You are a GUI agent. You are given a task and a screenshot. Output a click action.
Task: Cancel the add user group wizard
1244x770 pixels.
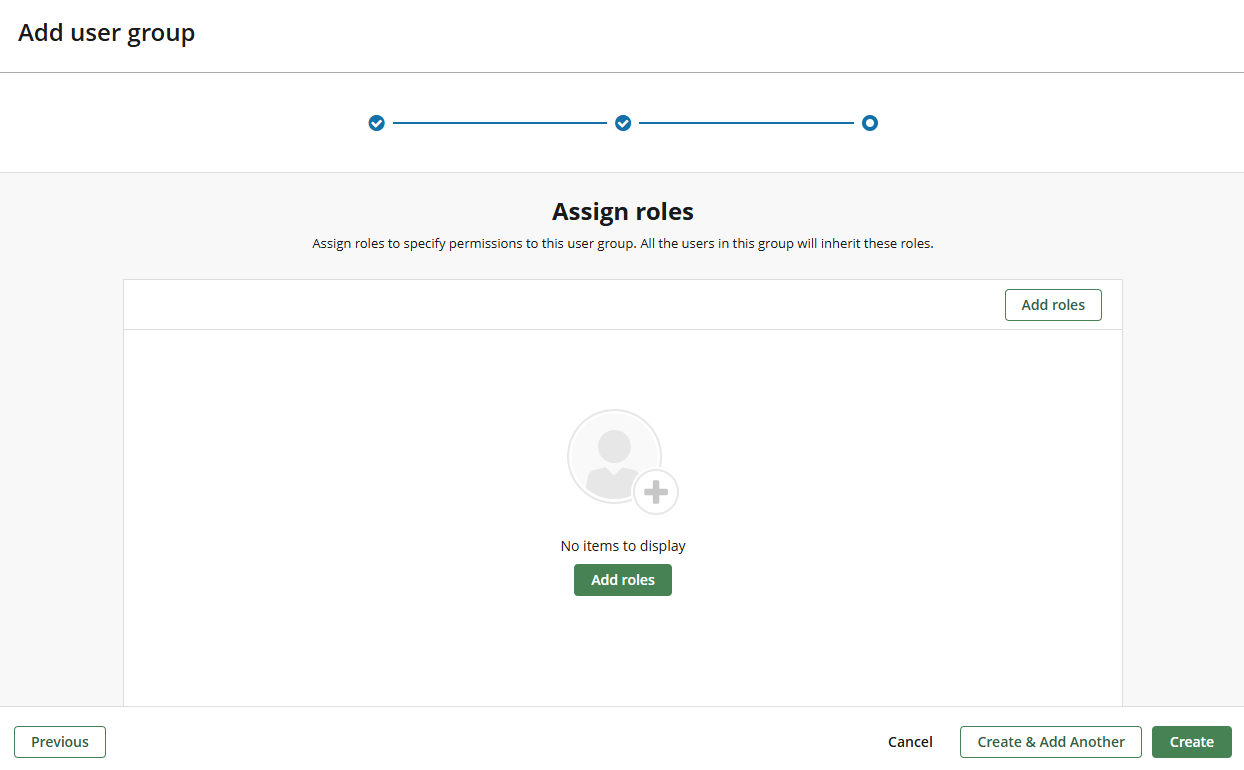[x=910, y=742]
